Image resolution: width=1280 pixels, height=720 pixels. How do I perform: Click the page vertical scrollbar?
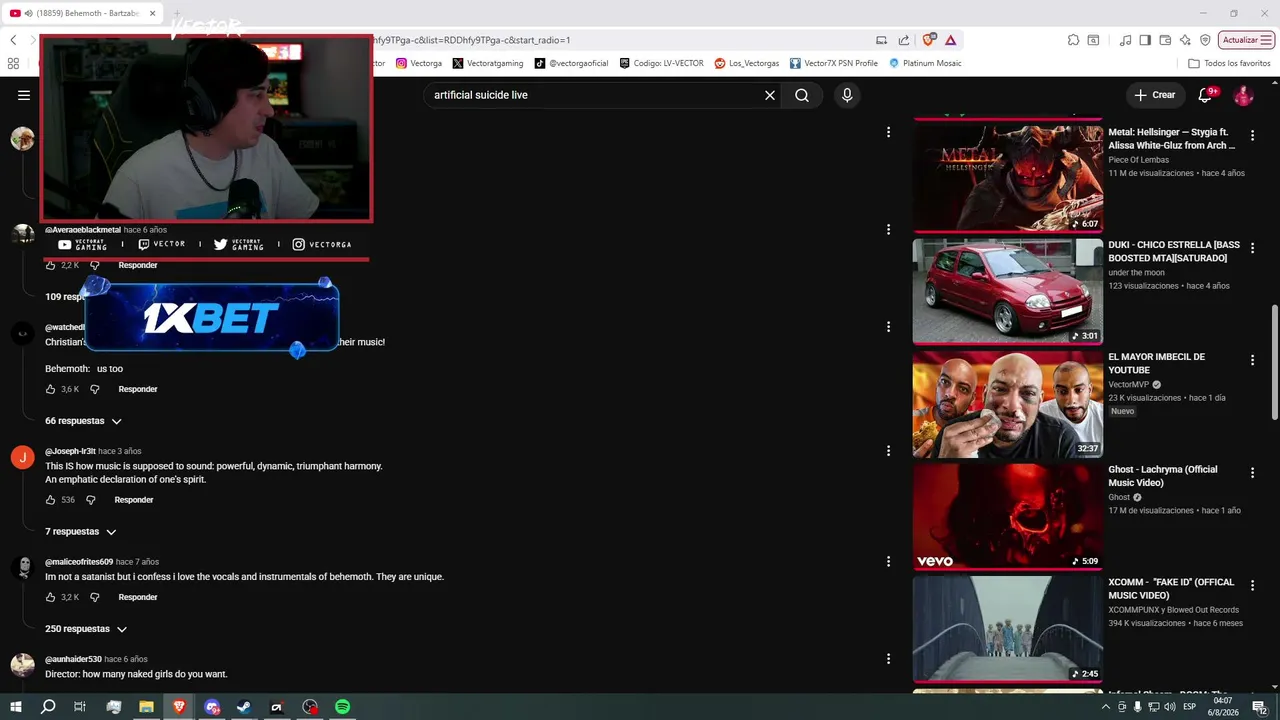tap(1274, 364)
